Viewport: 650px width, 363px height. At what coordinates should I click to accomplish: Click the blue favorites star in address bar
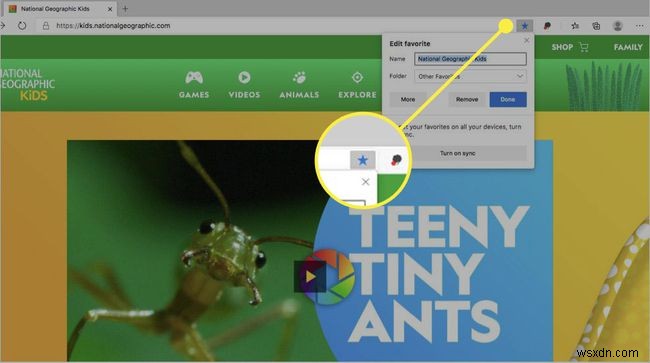(524, 26)
